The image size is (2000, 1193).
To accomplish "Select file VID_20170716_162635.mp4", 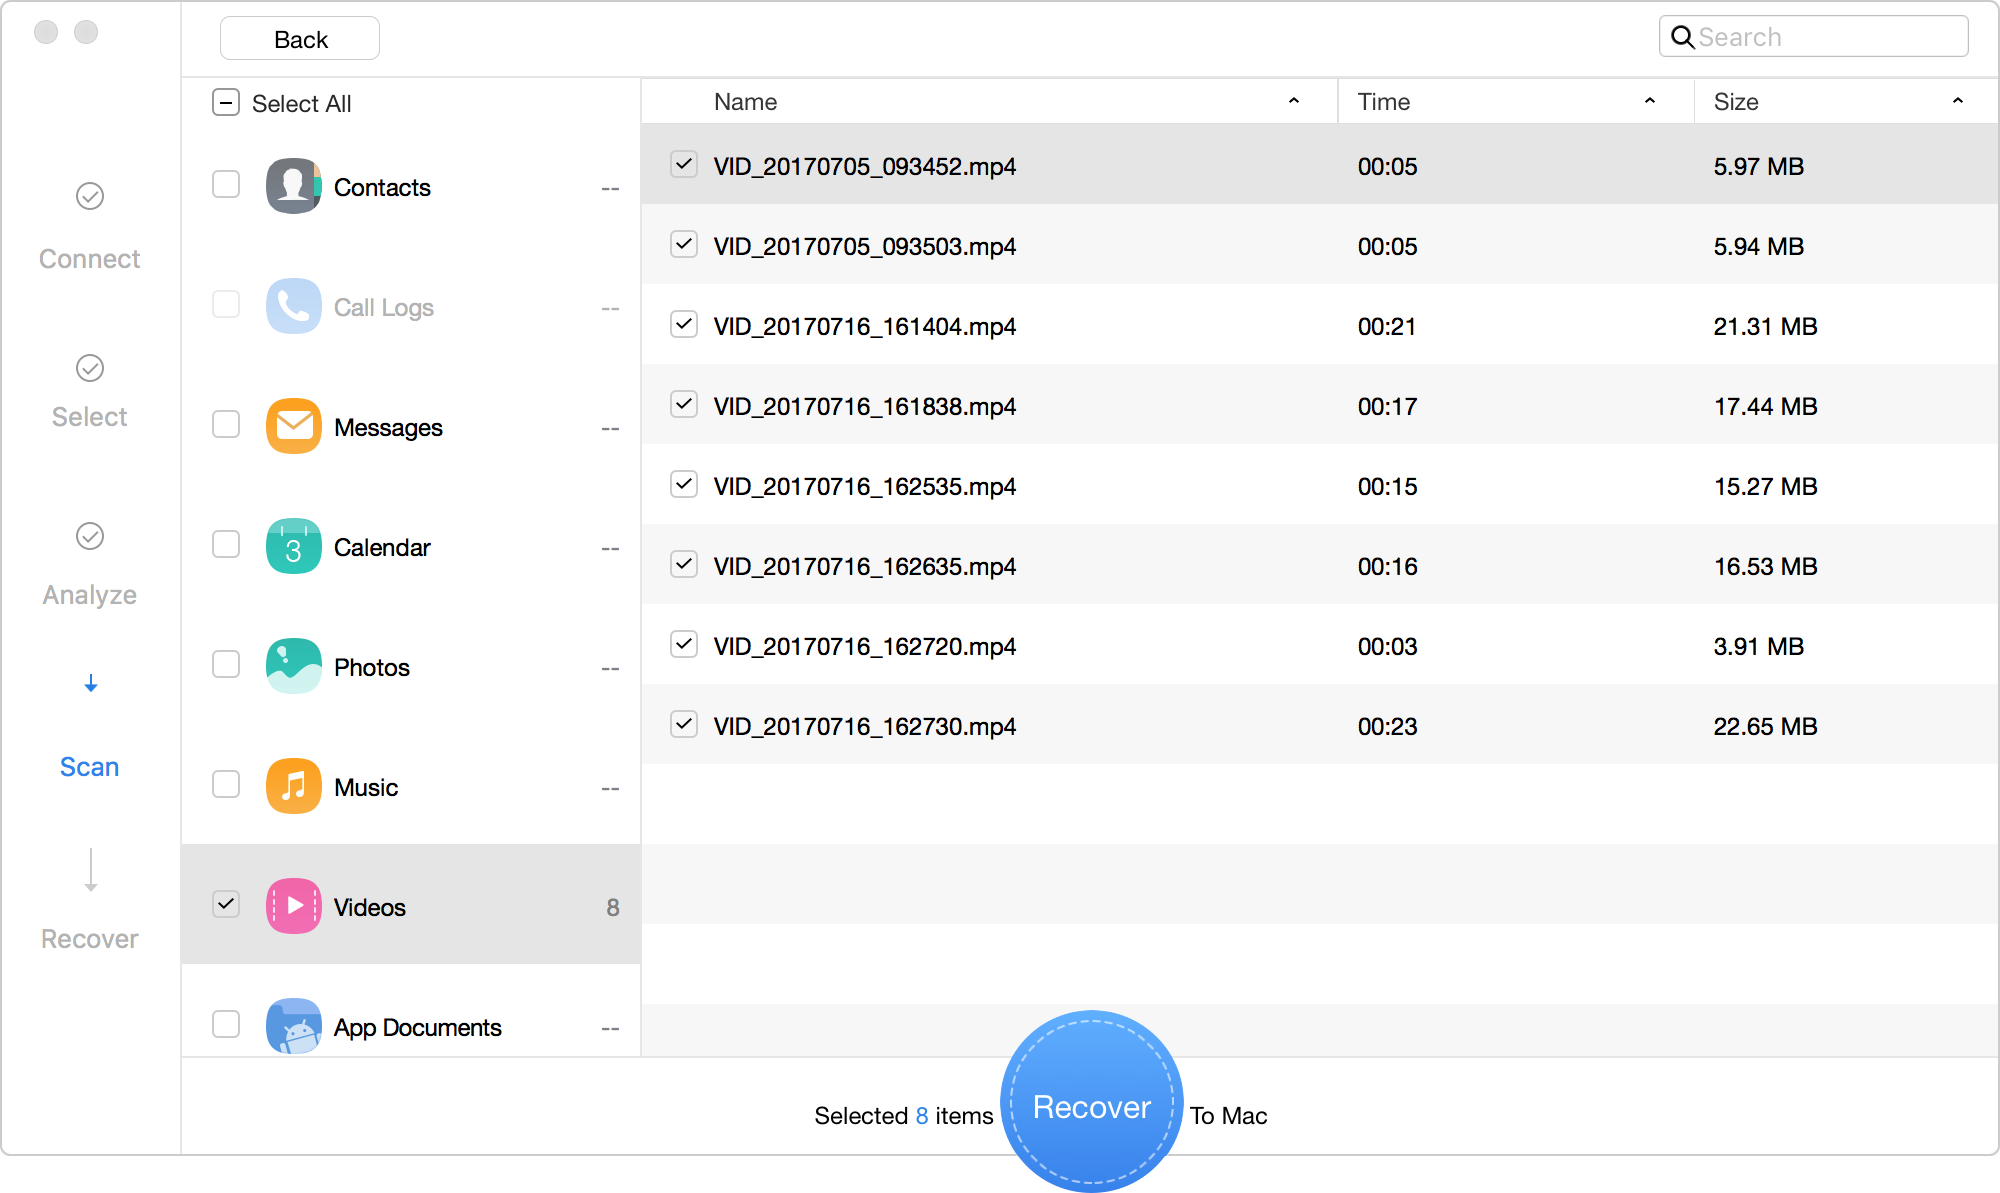I will click(1320, 564).
